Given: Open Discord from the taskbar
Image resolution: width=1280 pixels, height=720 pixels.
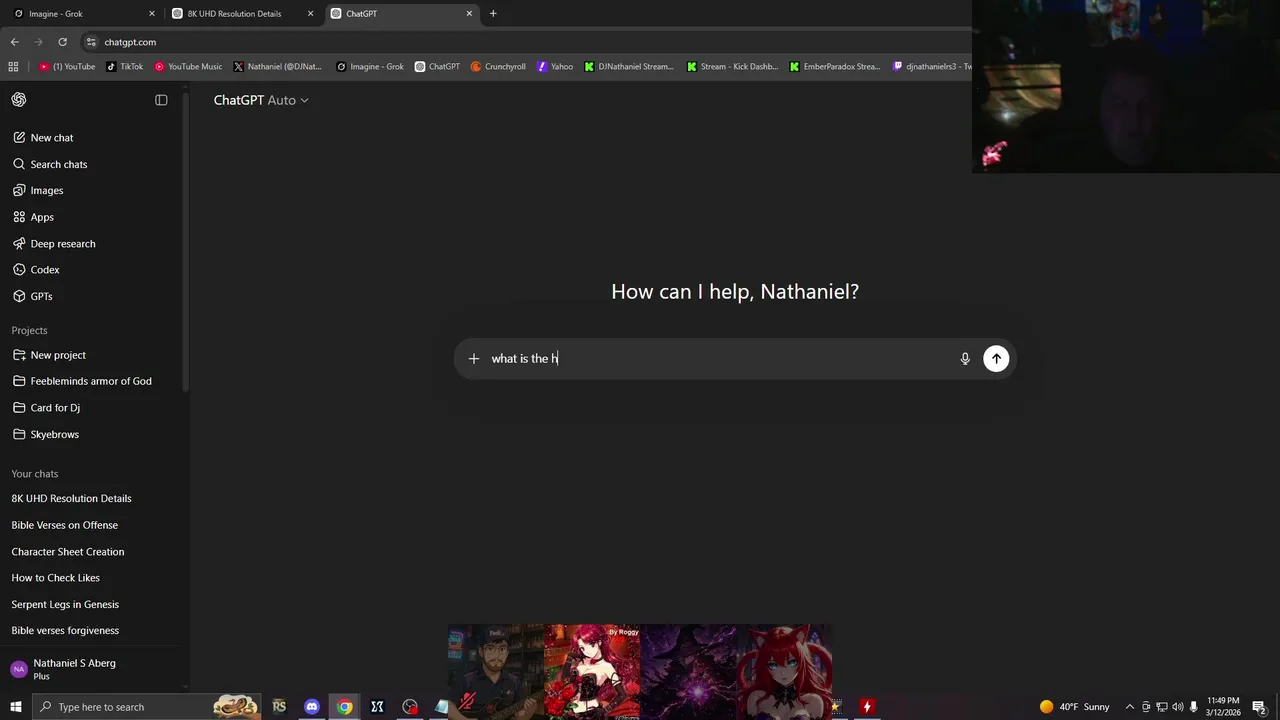Looking at the screenshot, I should [312, 707].
